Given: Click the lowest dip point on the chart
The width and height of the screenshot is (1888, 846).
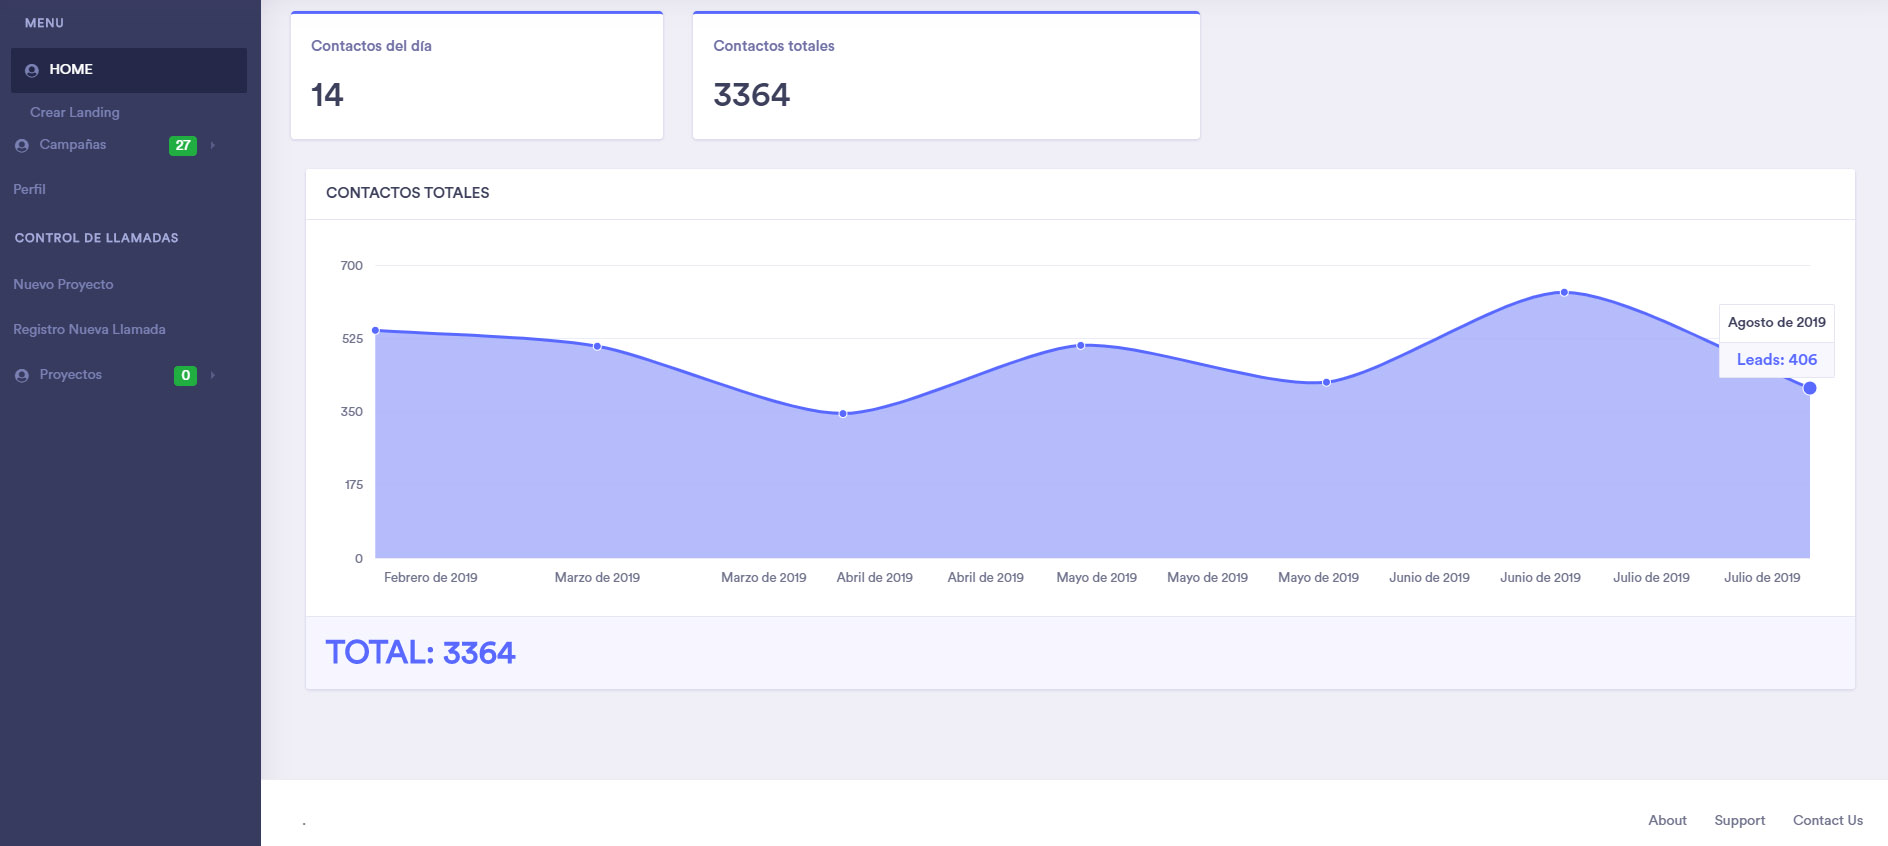Looking at the screenshot, I should 843,413.
